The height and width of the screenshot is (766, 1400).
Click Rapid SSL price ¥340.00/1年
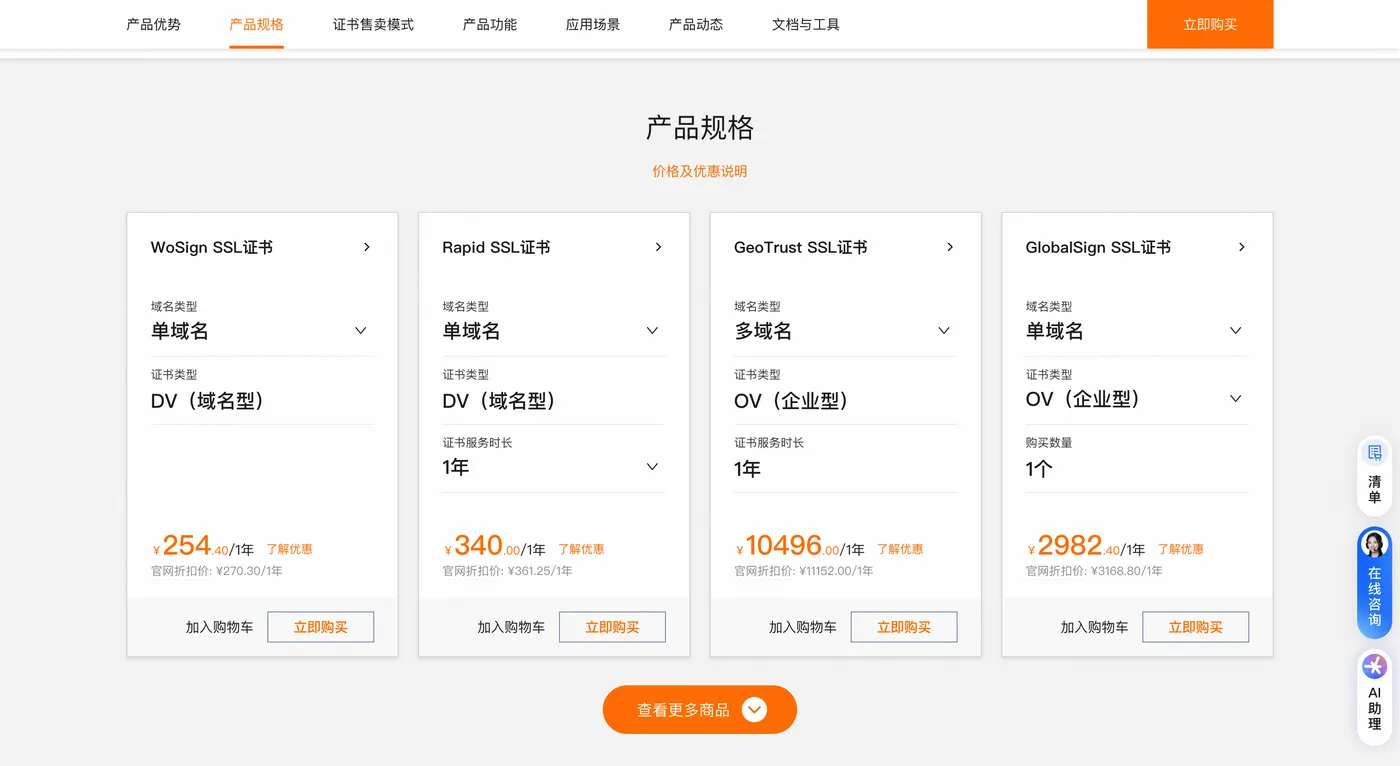pyautogui.click(x=495, y=546)
